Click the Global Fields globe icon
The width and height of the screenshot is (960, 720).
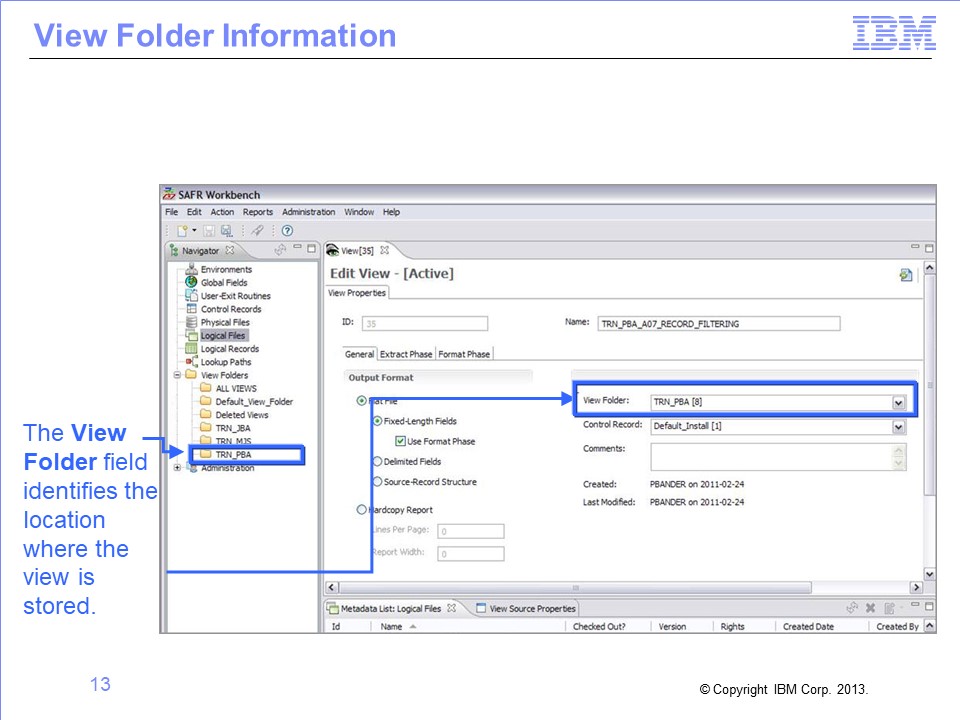point(192,282)
